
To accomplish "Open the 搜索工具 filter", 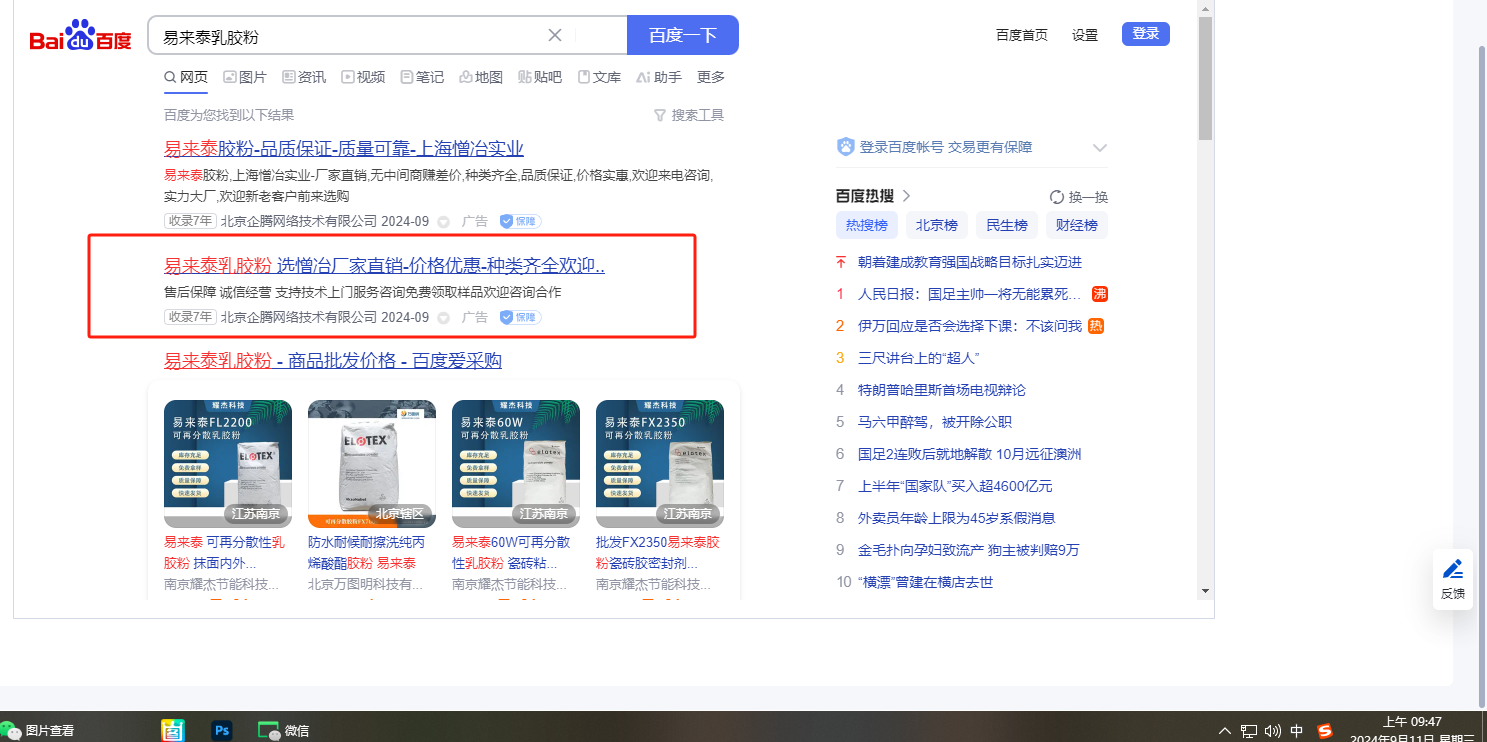I will [x=688, y=115].
